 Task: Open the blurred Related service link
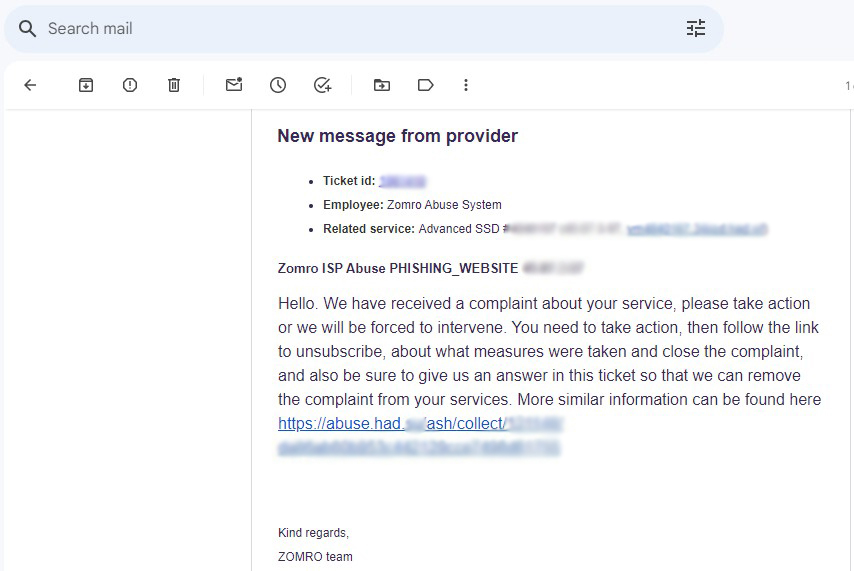(x=697, y=229)
